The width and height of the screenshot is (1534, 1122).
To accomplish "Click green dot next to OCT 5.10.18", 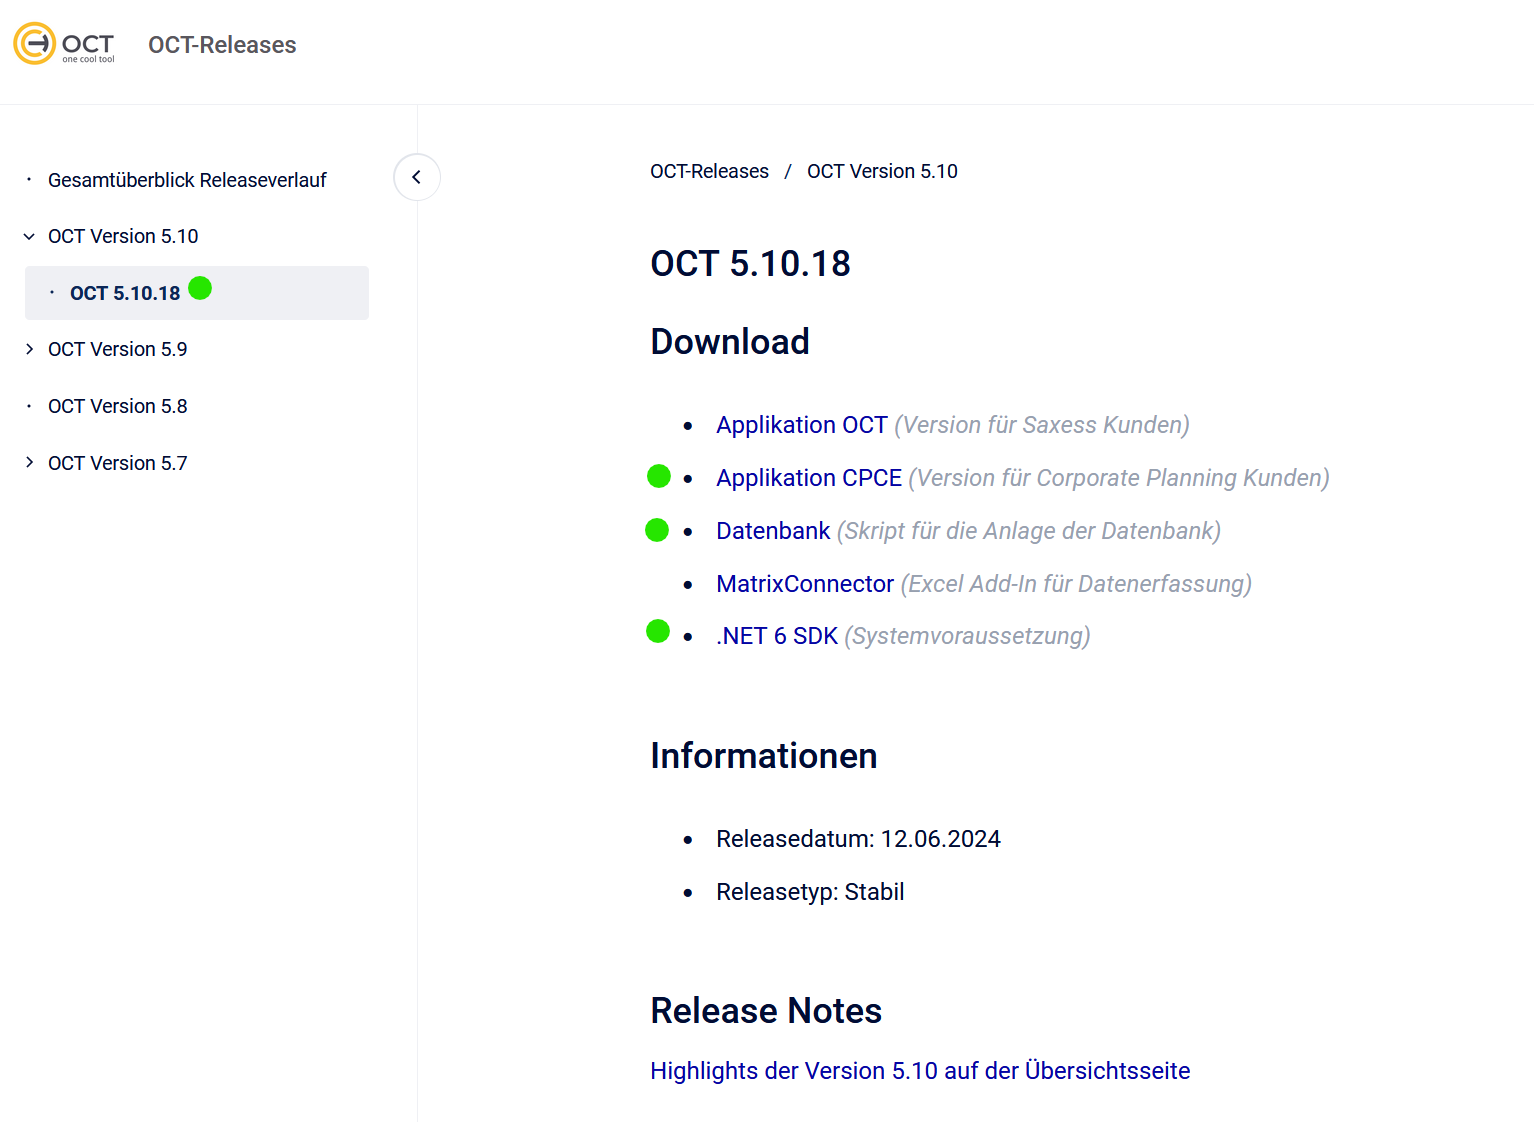I will click(200, 288).
